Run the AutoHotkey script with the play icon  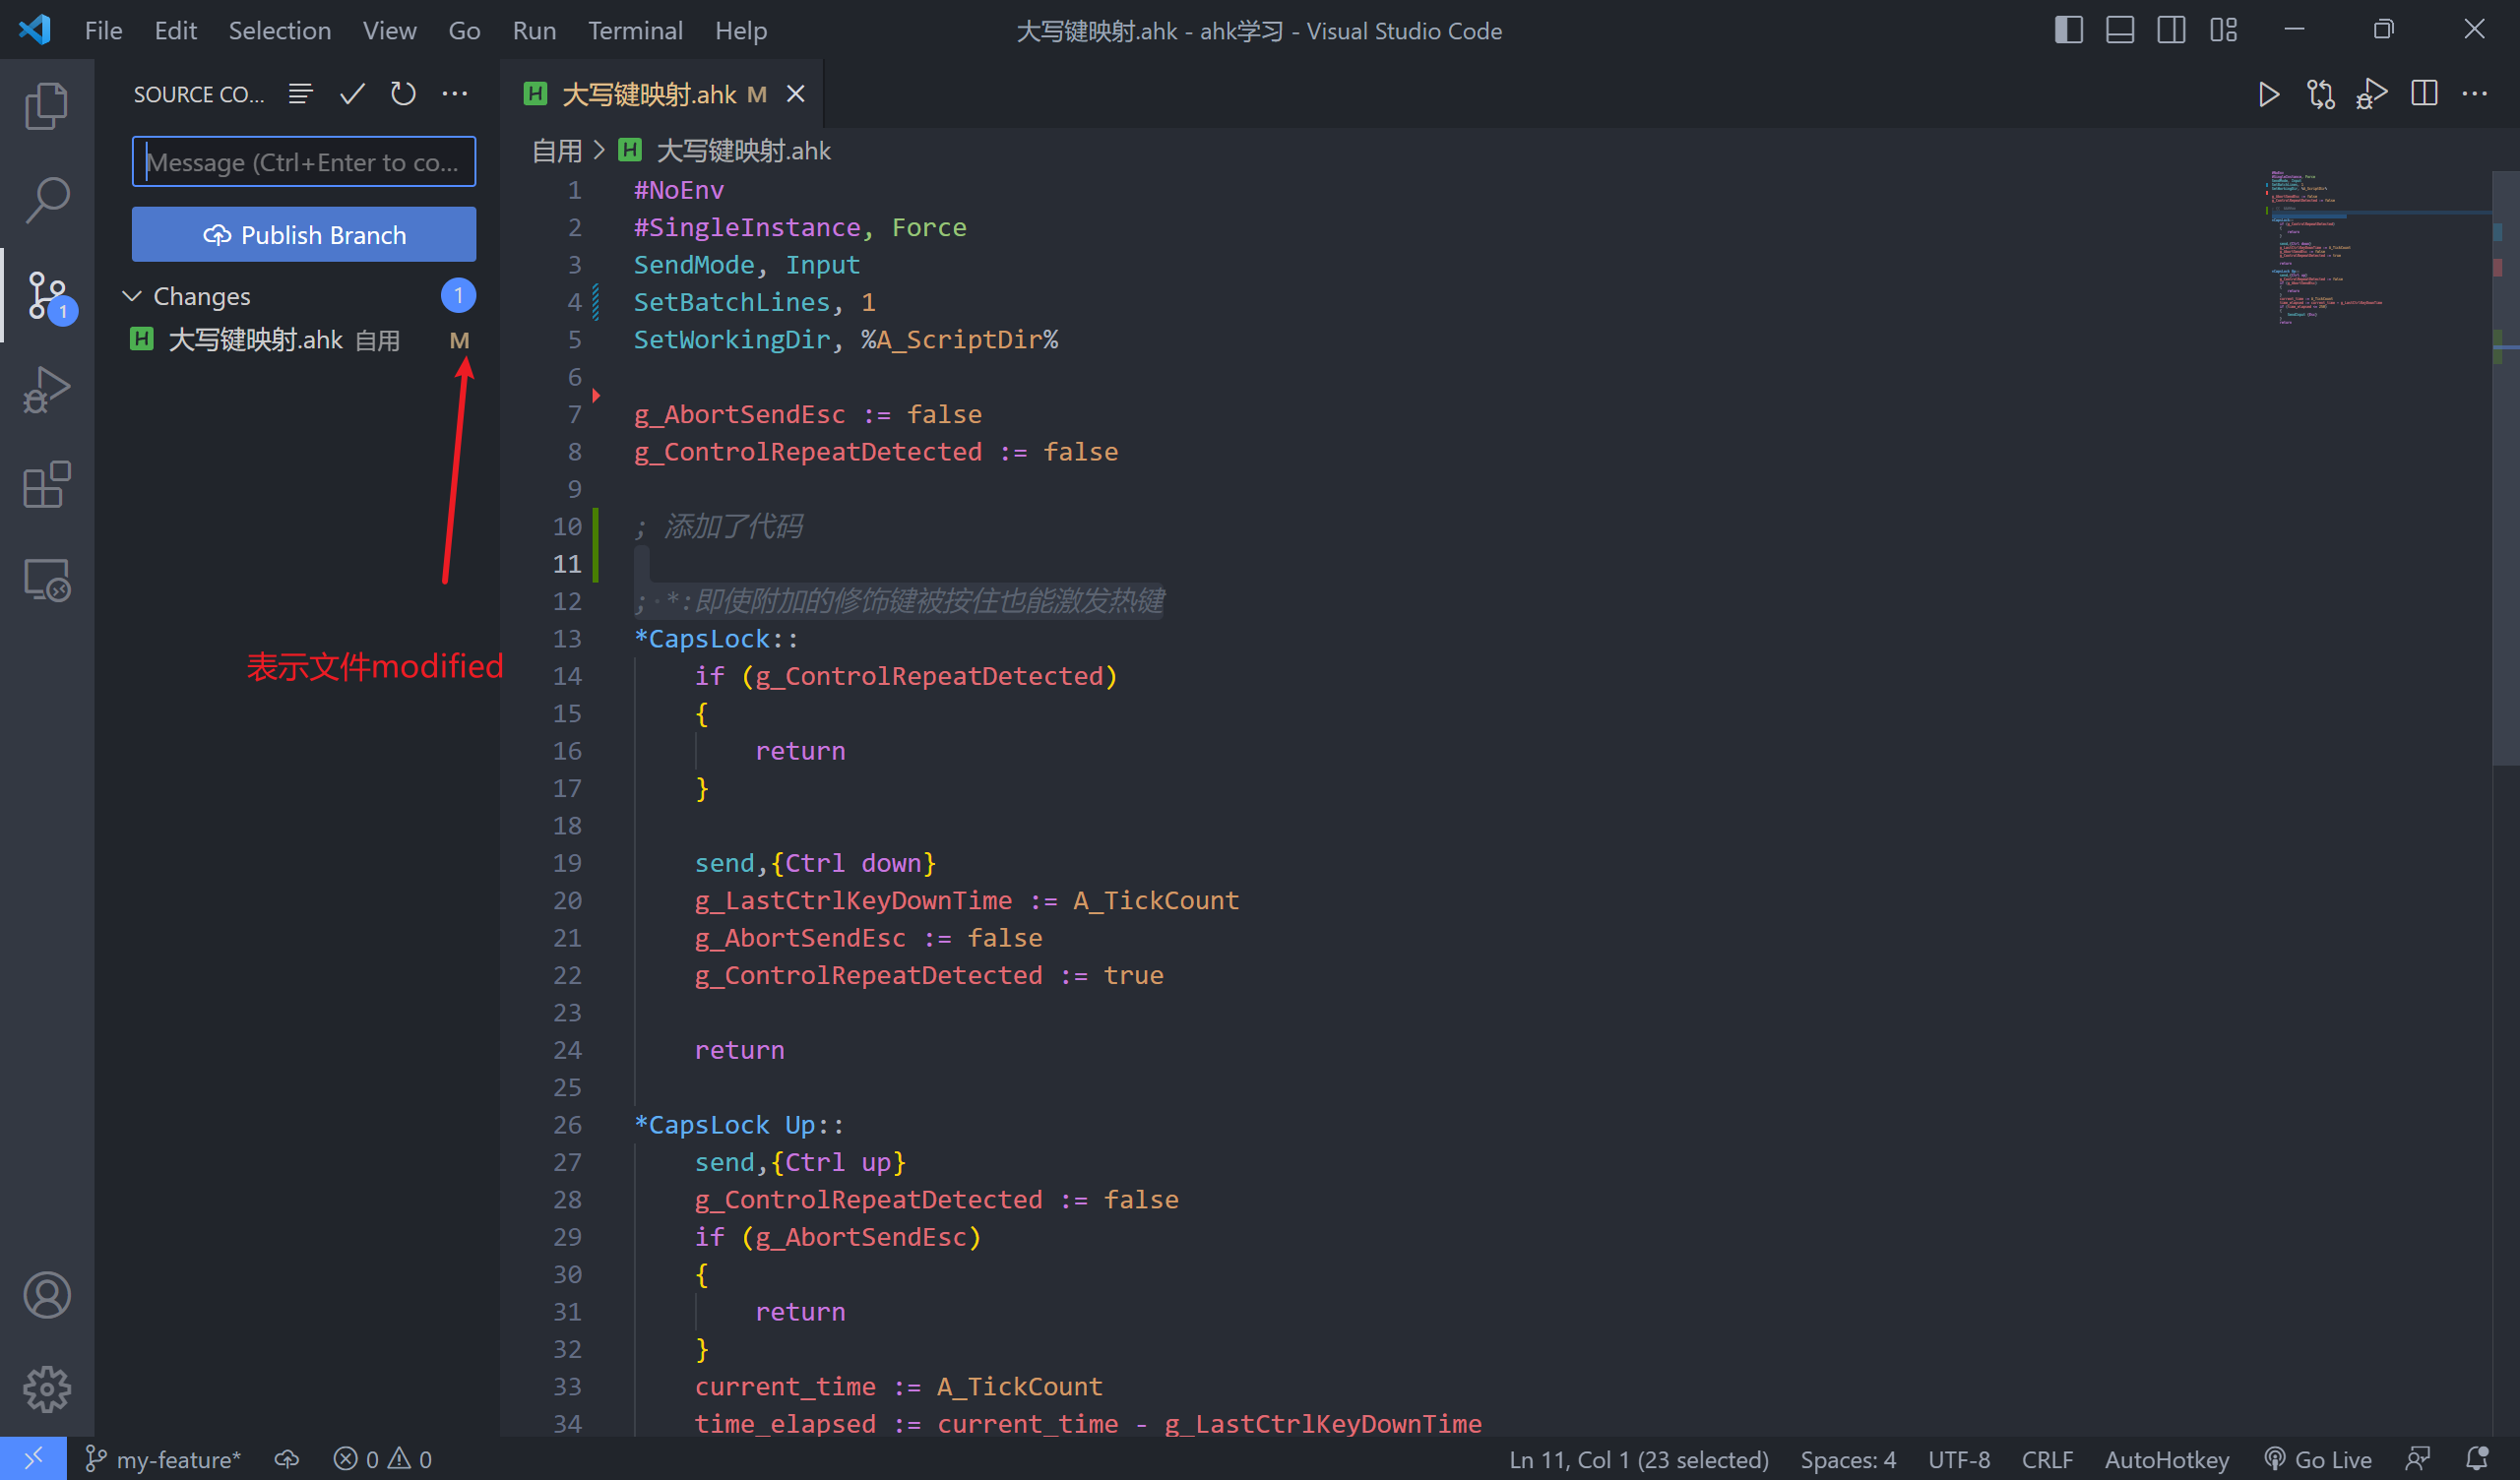point(2268,93)
